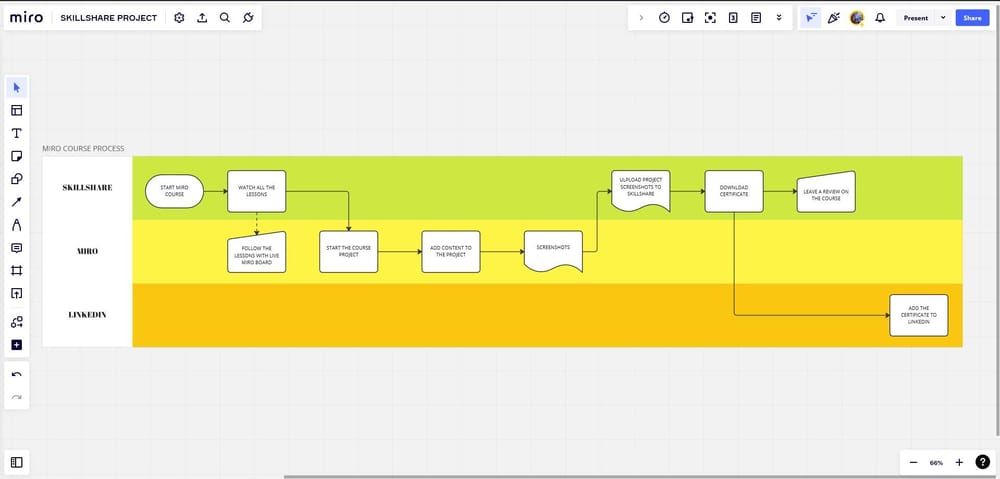Screen dimensions: 1000x479
Task: Open the cards panel icon
Action: [733, 18]
